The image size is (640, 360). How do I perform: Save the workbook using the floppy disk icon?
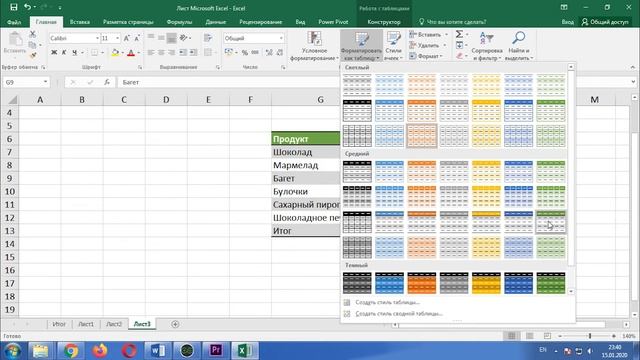[x=13, y=7]
